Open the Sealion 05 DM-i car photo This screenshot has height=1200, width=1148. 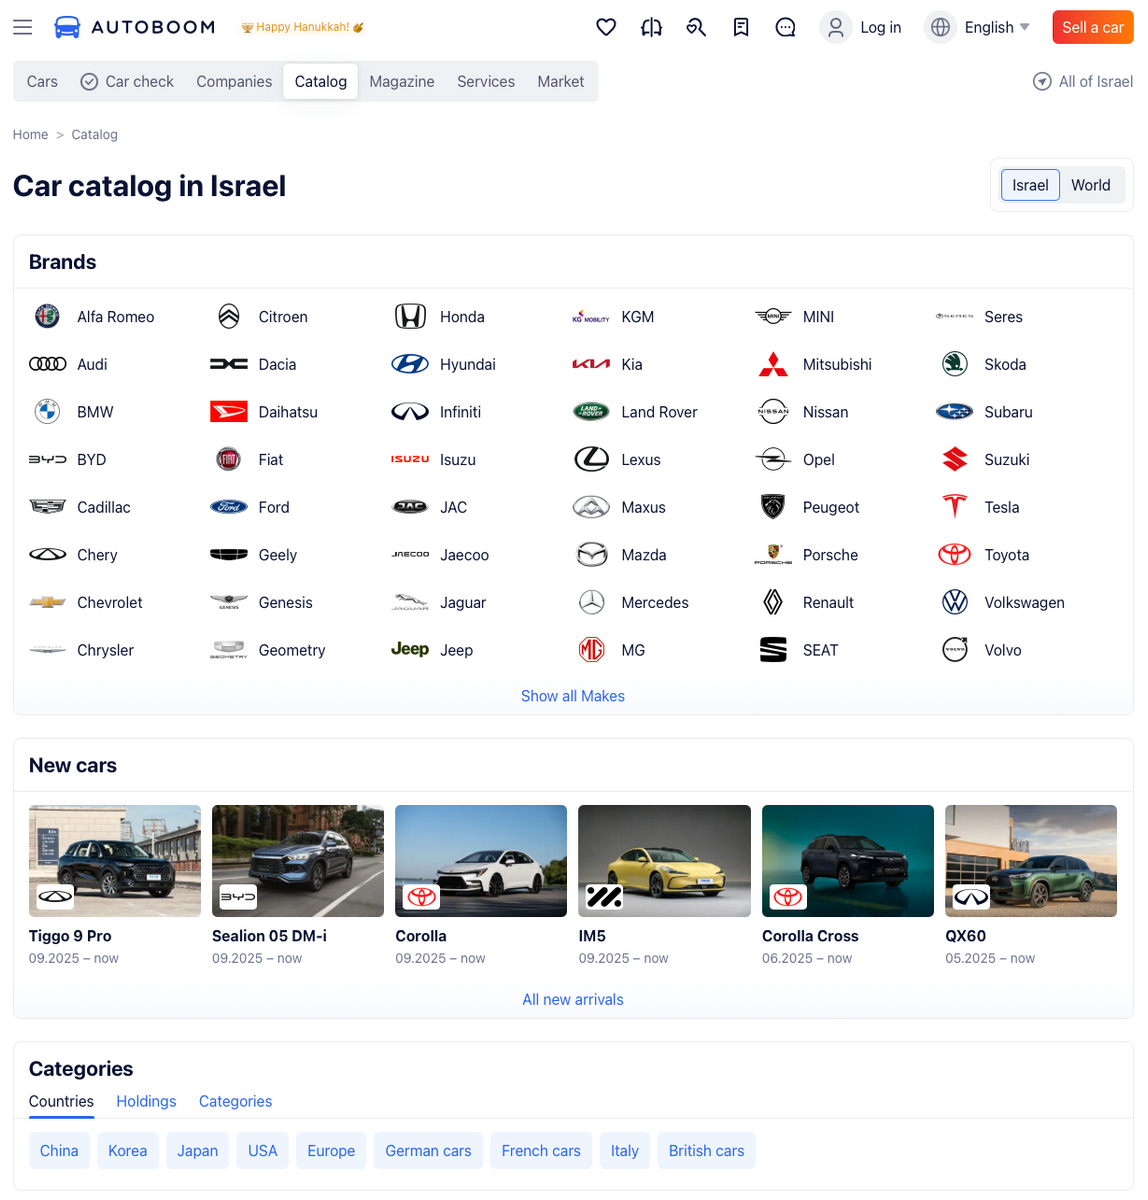pyautogui.click(x=298, y=861)
